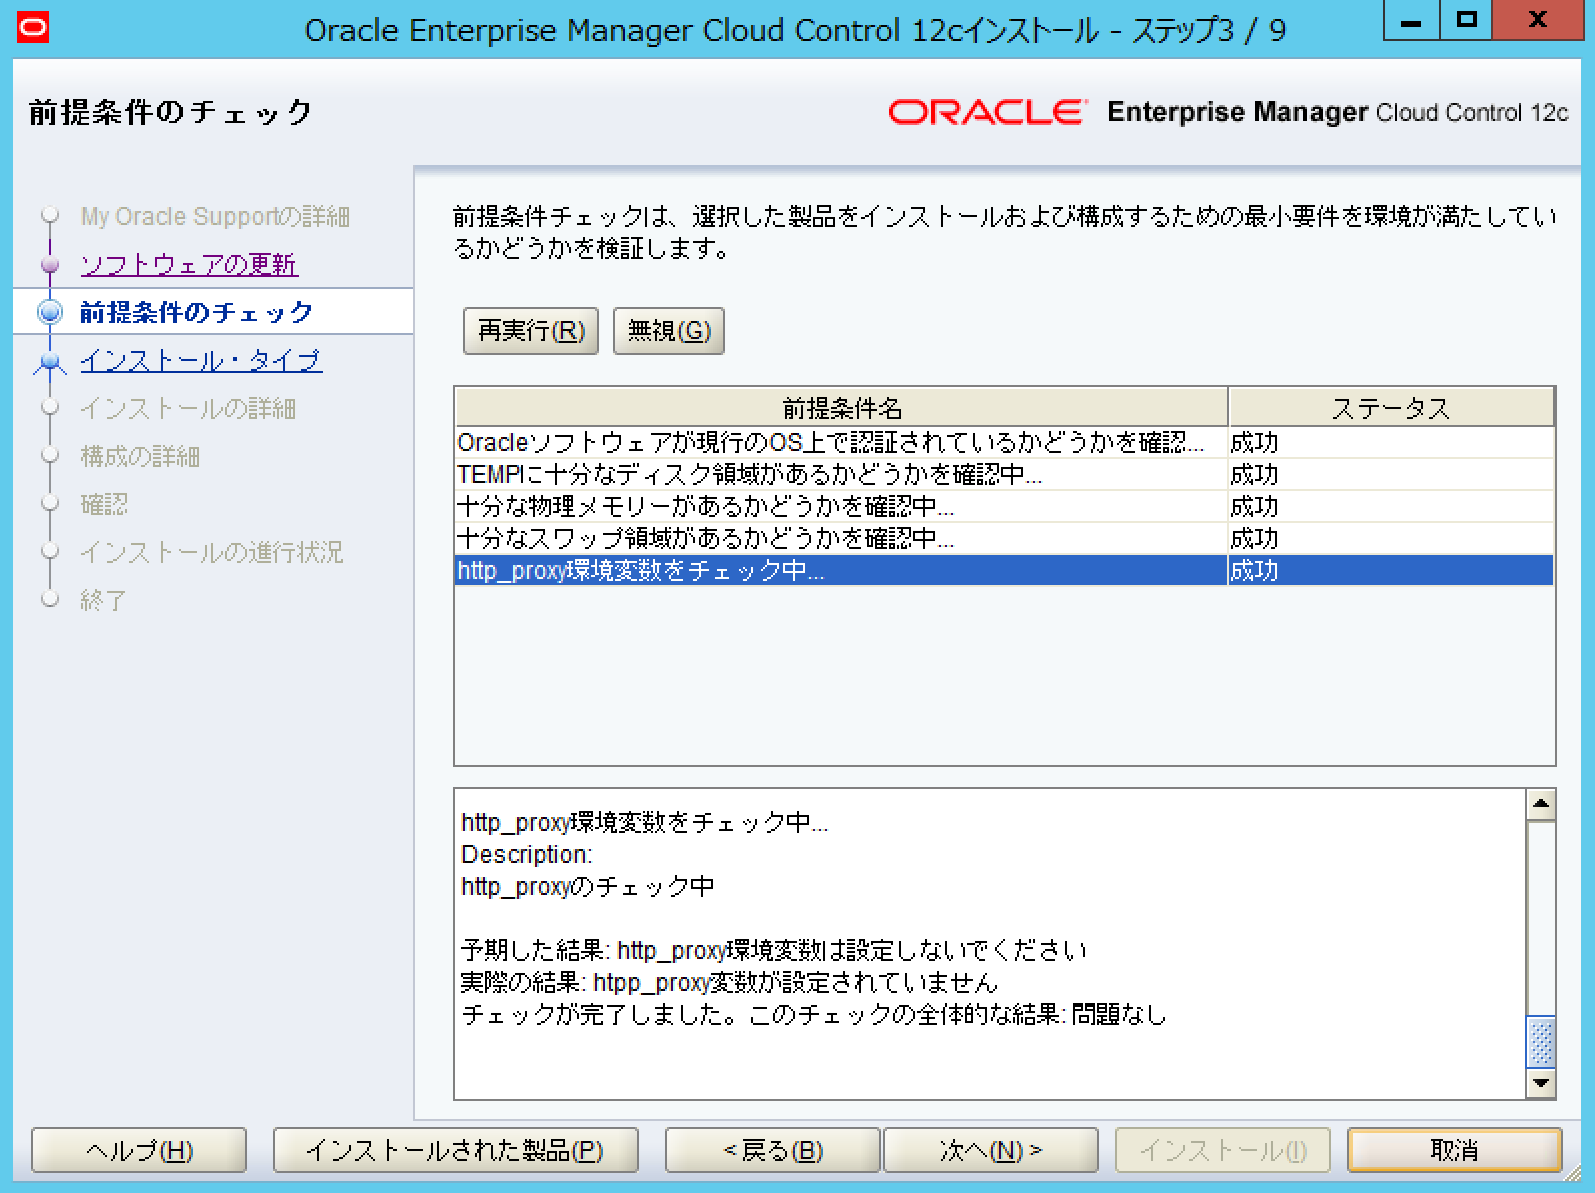Go to the インストール・タイプ step link
The width and height of the screenshot is (1595, 1193).
click(x=201, y=361)
